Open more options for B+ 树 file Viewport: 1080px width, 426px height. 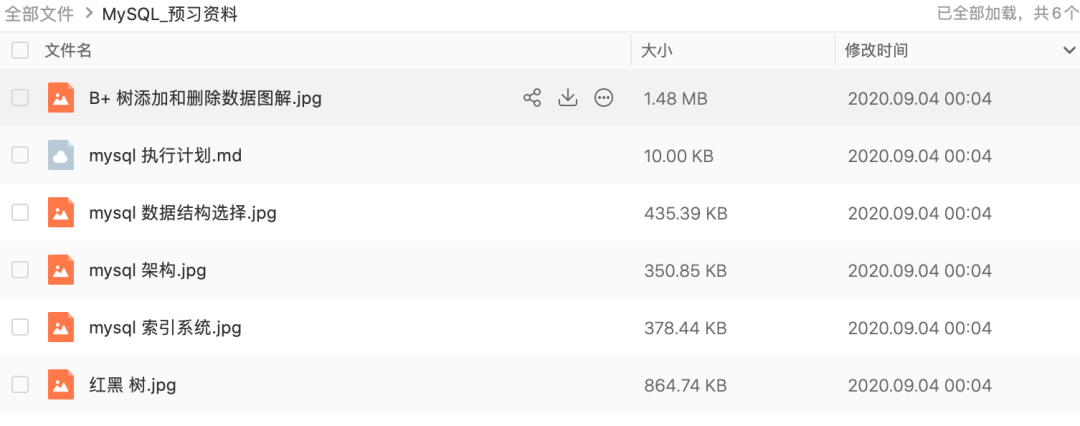[603, 98]
